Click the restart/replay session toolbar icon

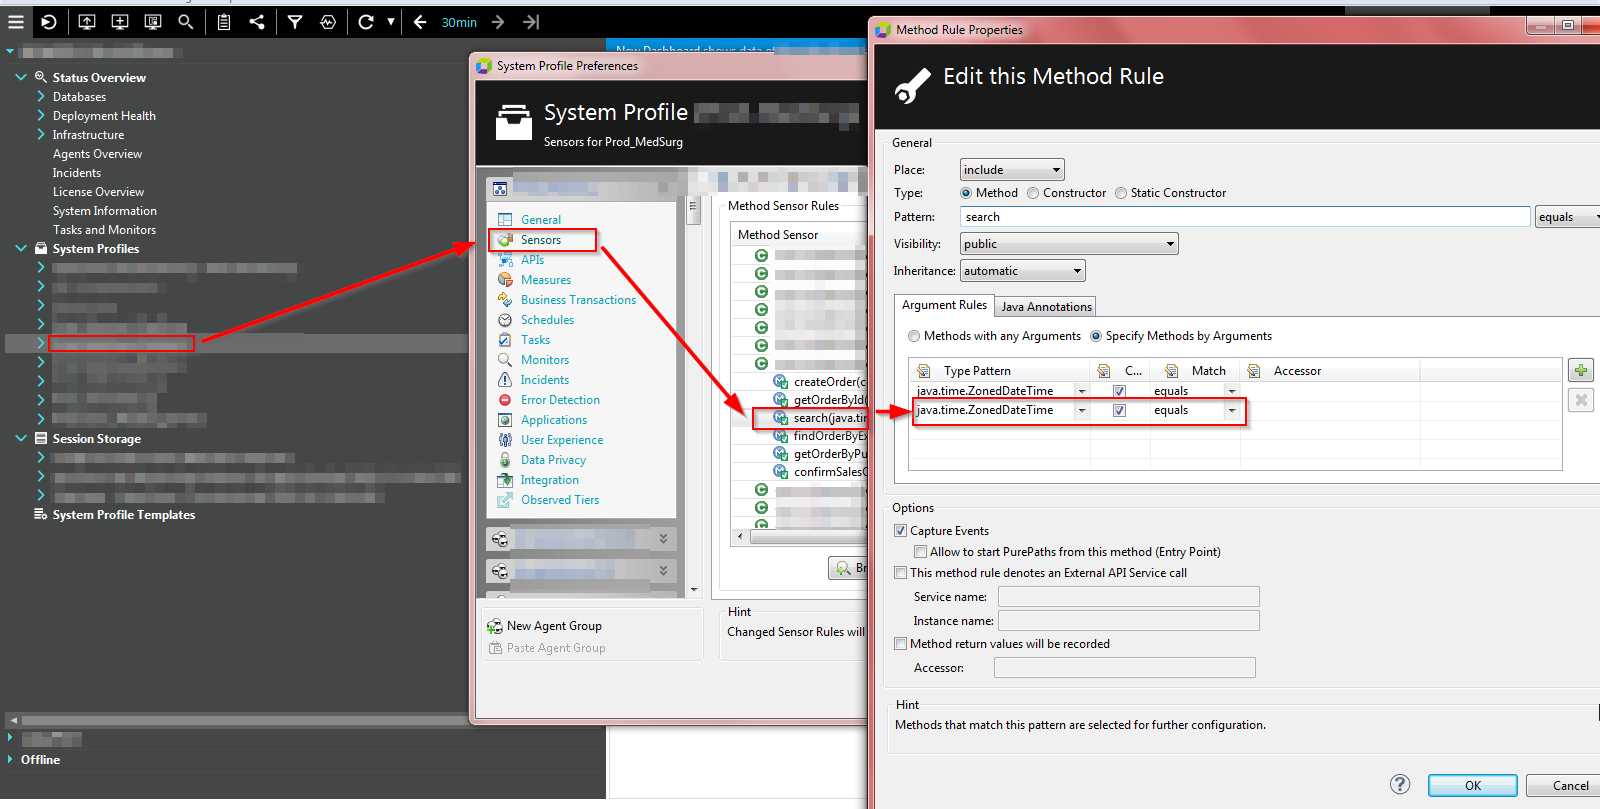49,21
